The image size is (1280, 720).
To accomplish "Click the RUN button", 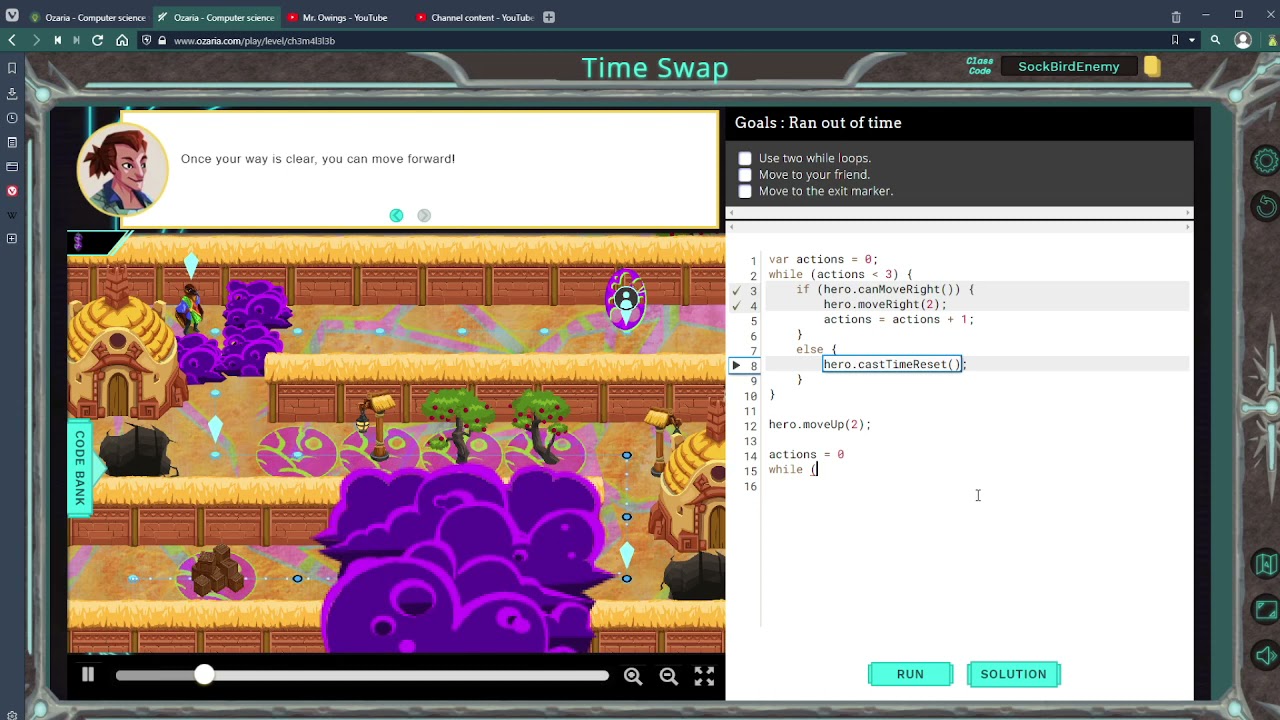I will pyautogui.click(x=910, y=674).
